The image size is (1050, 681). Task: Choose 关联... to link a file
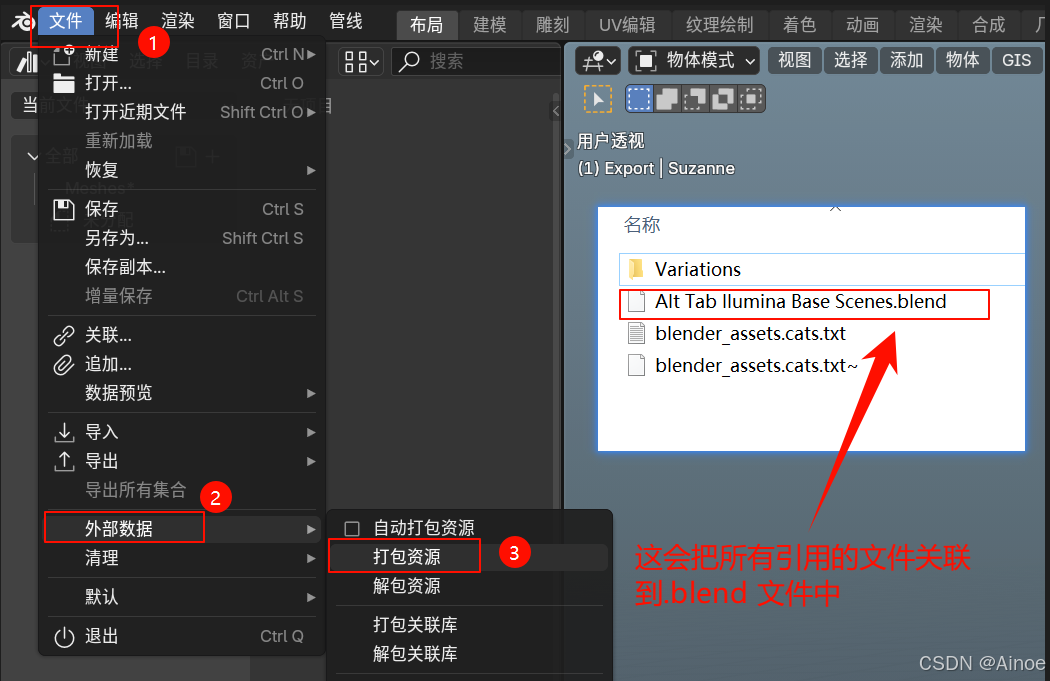click(x=182, y=335)
